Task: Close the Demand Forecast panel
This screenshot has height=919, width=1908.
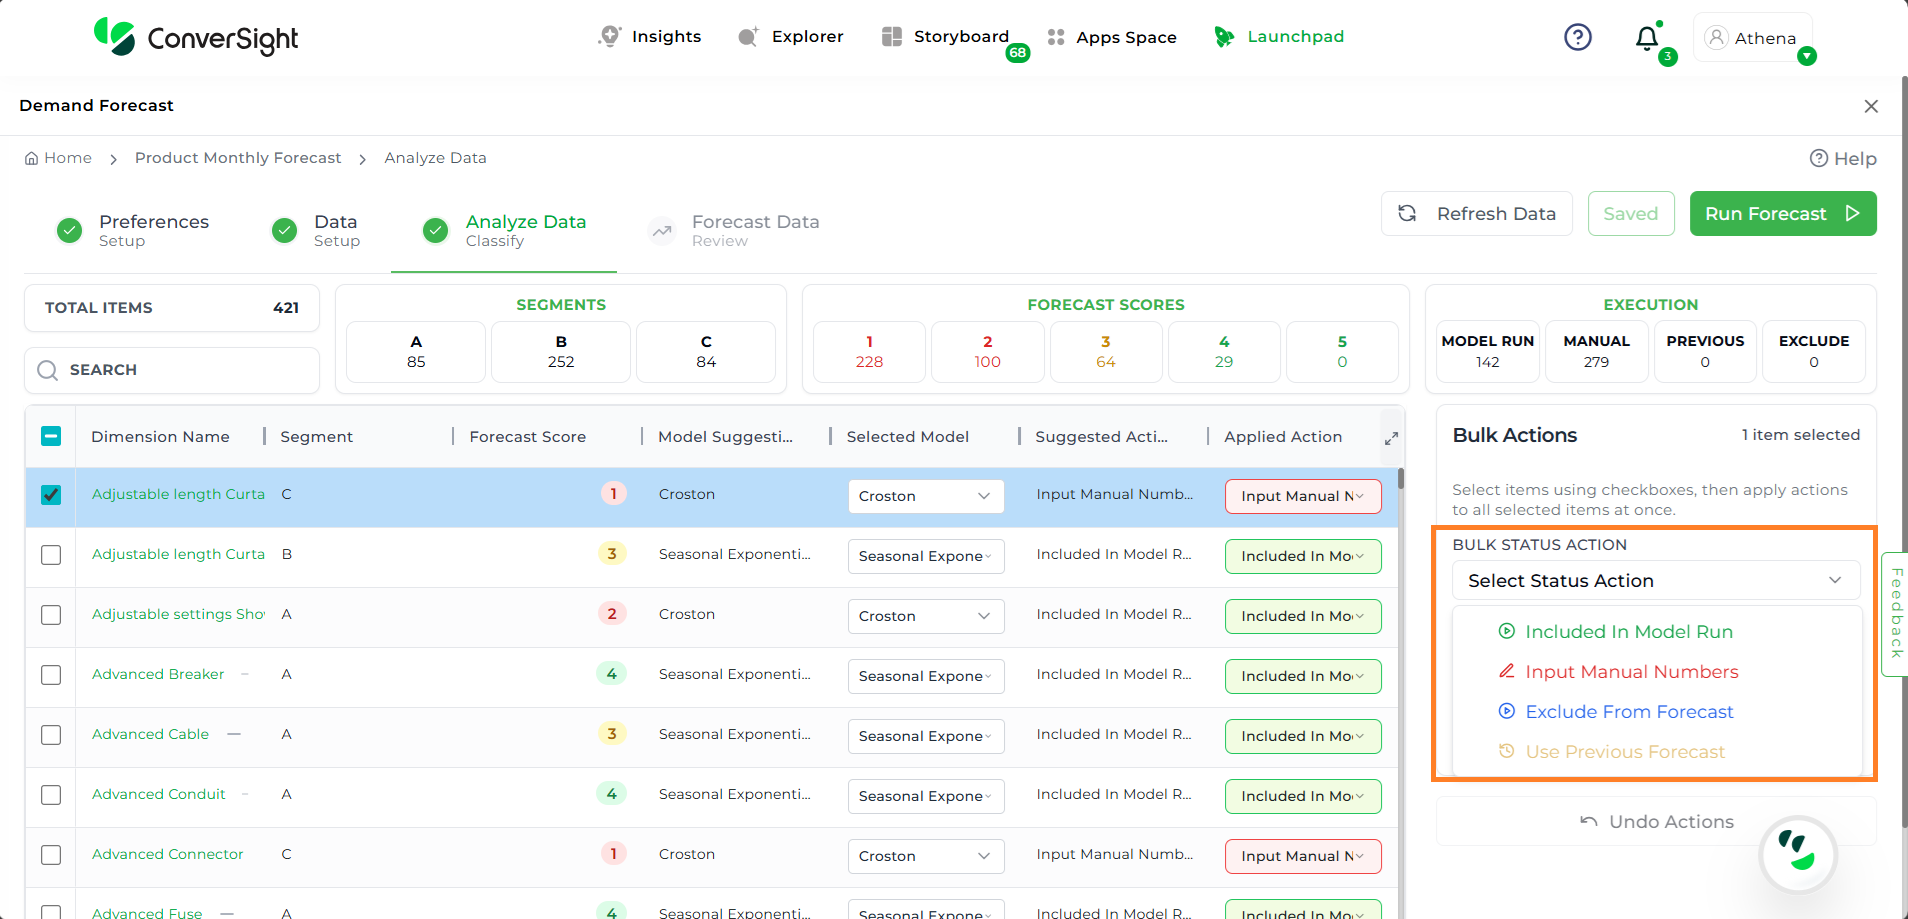Action: click(x=1871, y=106)
